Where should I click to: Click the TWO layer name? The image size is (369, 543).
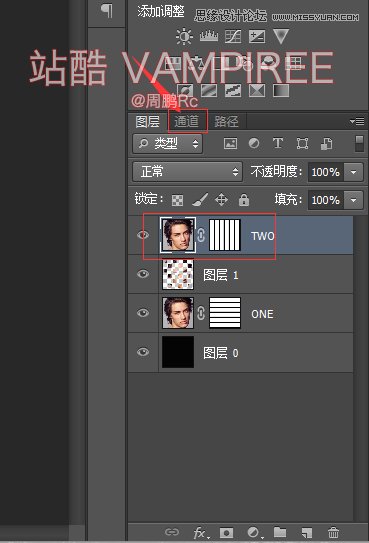tap(263, 236)
